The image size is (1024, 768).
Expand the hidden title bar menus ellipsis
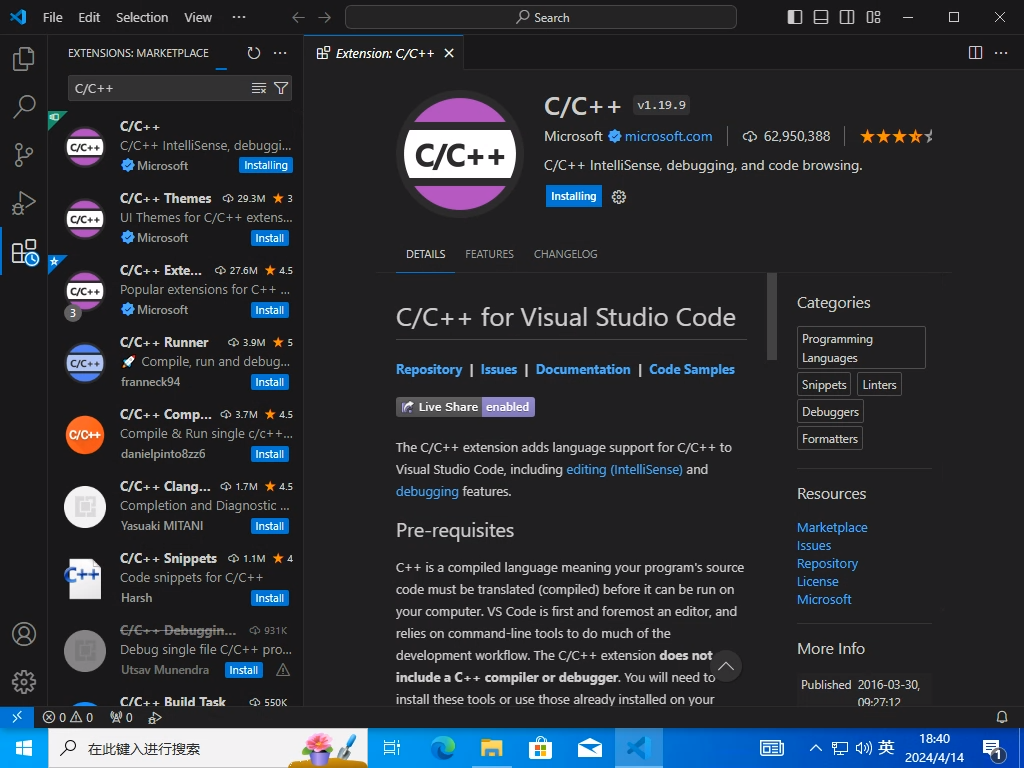tap(238, 17)
